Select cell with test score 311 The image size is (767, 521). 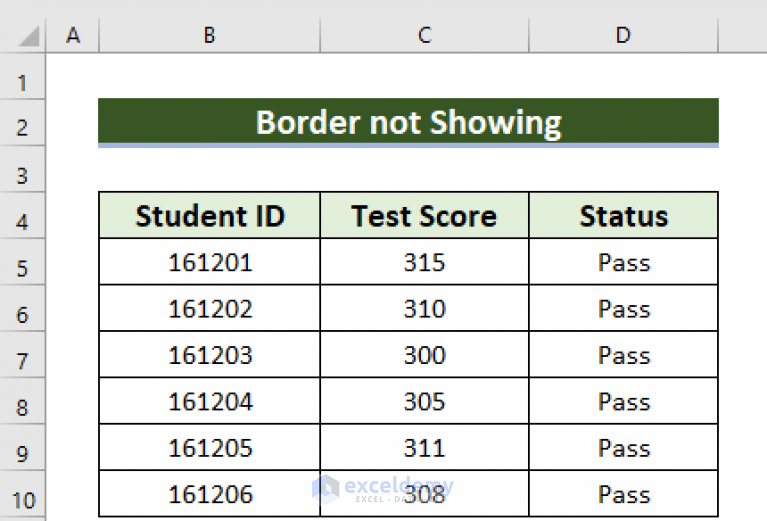coord(425,447)
